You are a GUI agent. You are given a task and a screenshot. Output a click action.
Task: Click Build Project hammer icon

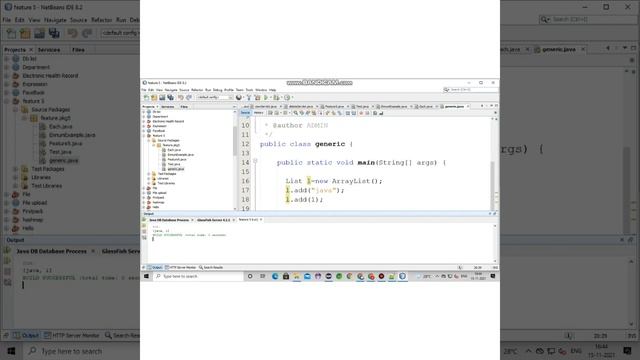249,98
